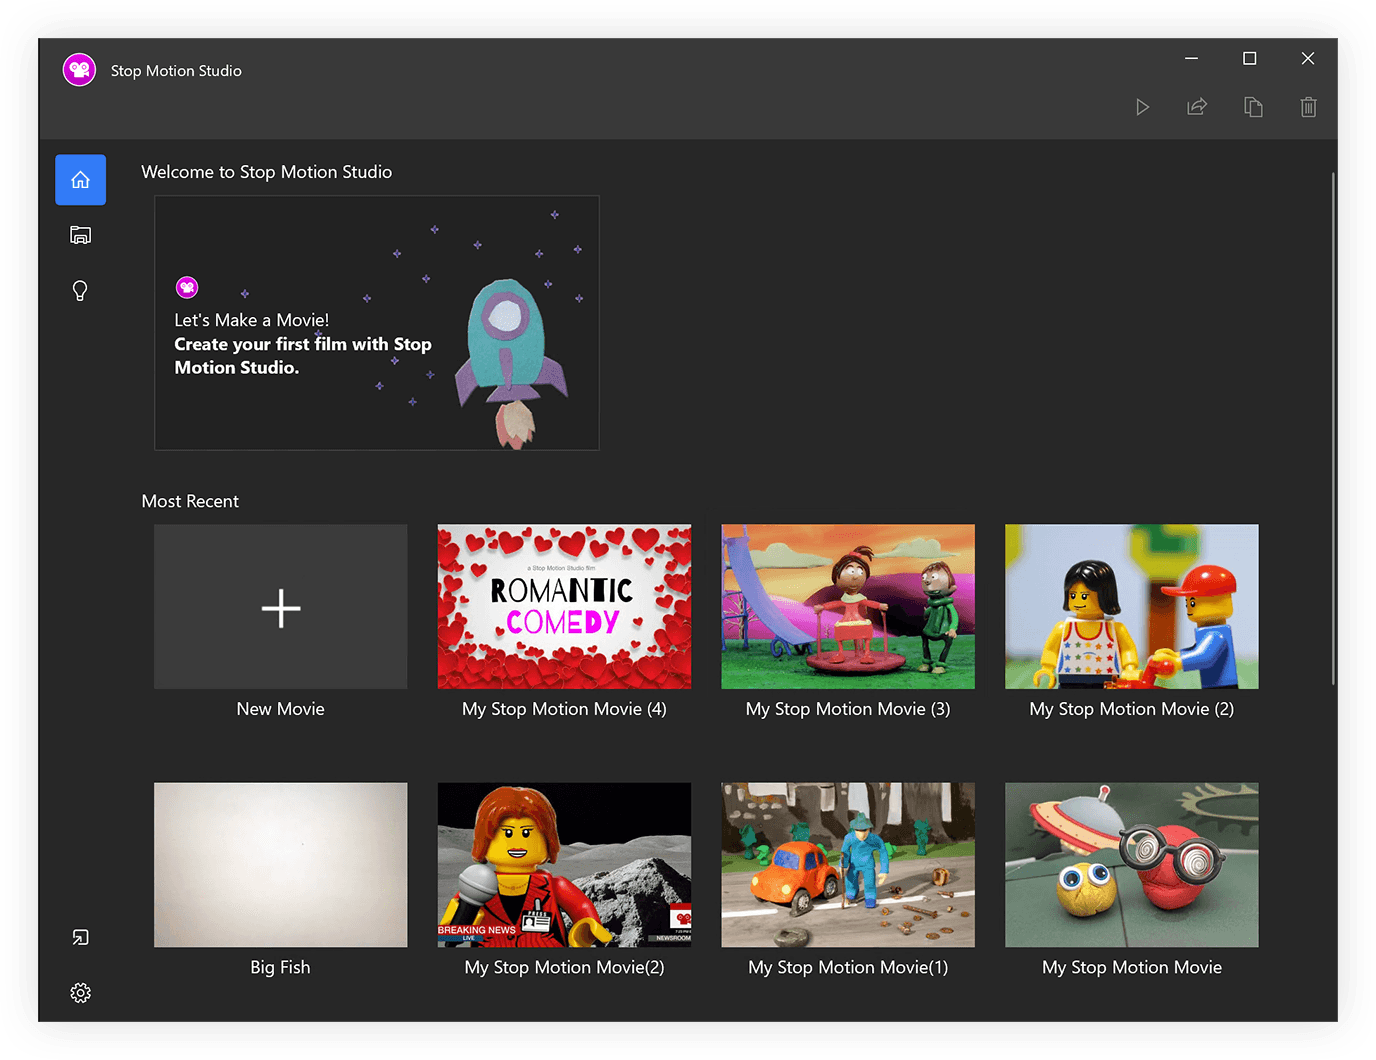Viewport: 1376px width, 1060px height.
Task: Close the Stop Motion Studio window
Action: point(1307,58)
